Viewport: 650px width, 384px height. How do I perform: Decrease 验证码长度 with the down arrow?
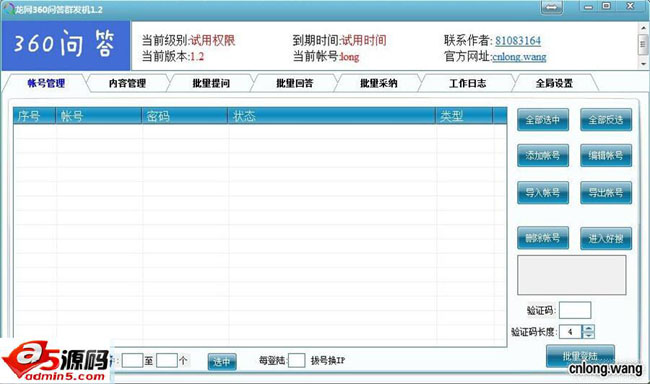pyautogui.click(x=588, y=335)
